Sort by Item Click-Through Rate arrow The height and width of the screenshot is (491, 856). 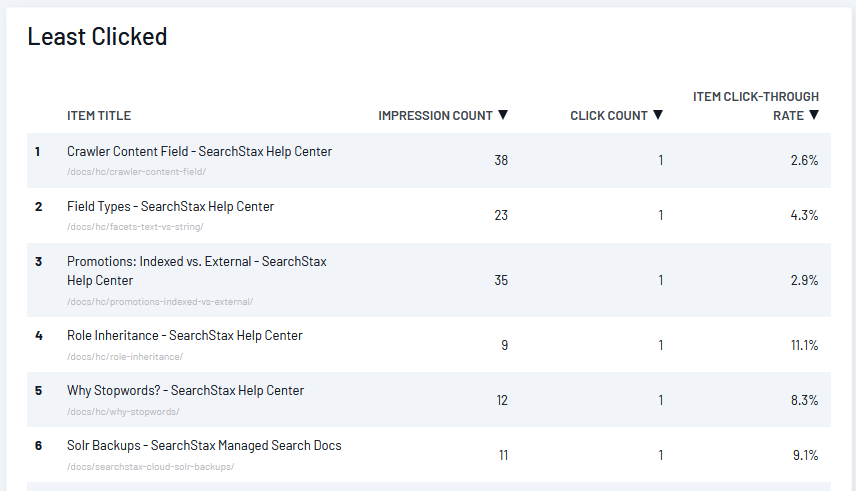pos(814,115)
